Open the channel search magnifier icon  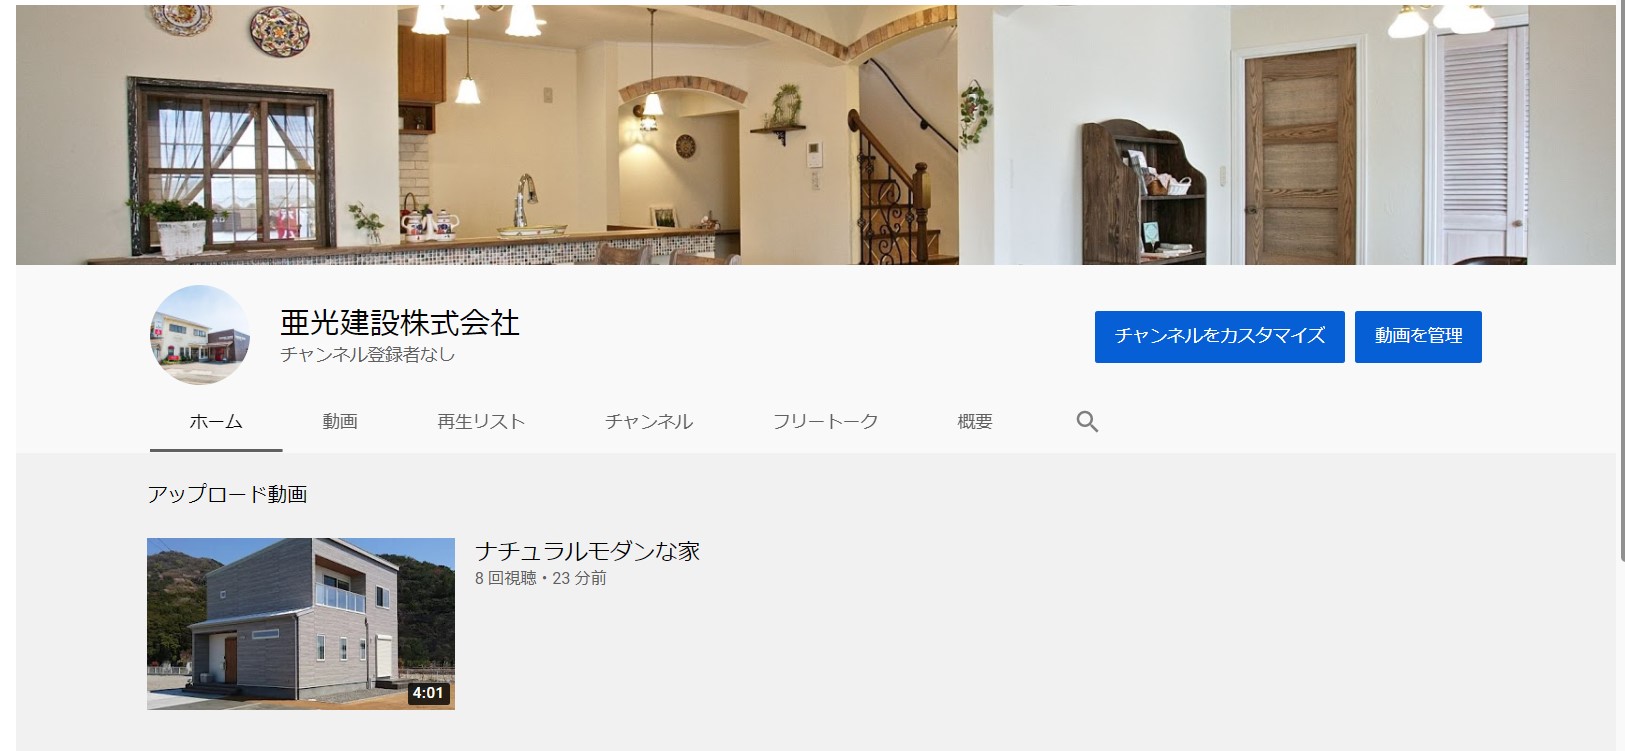[x=1087, y=421]
